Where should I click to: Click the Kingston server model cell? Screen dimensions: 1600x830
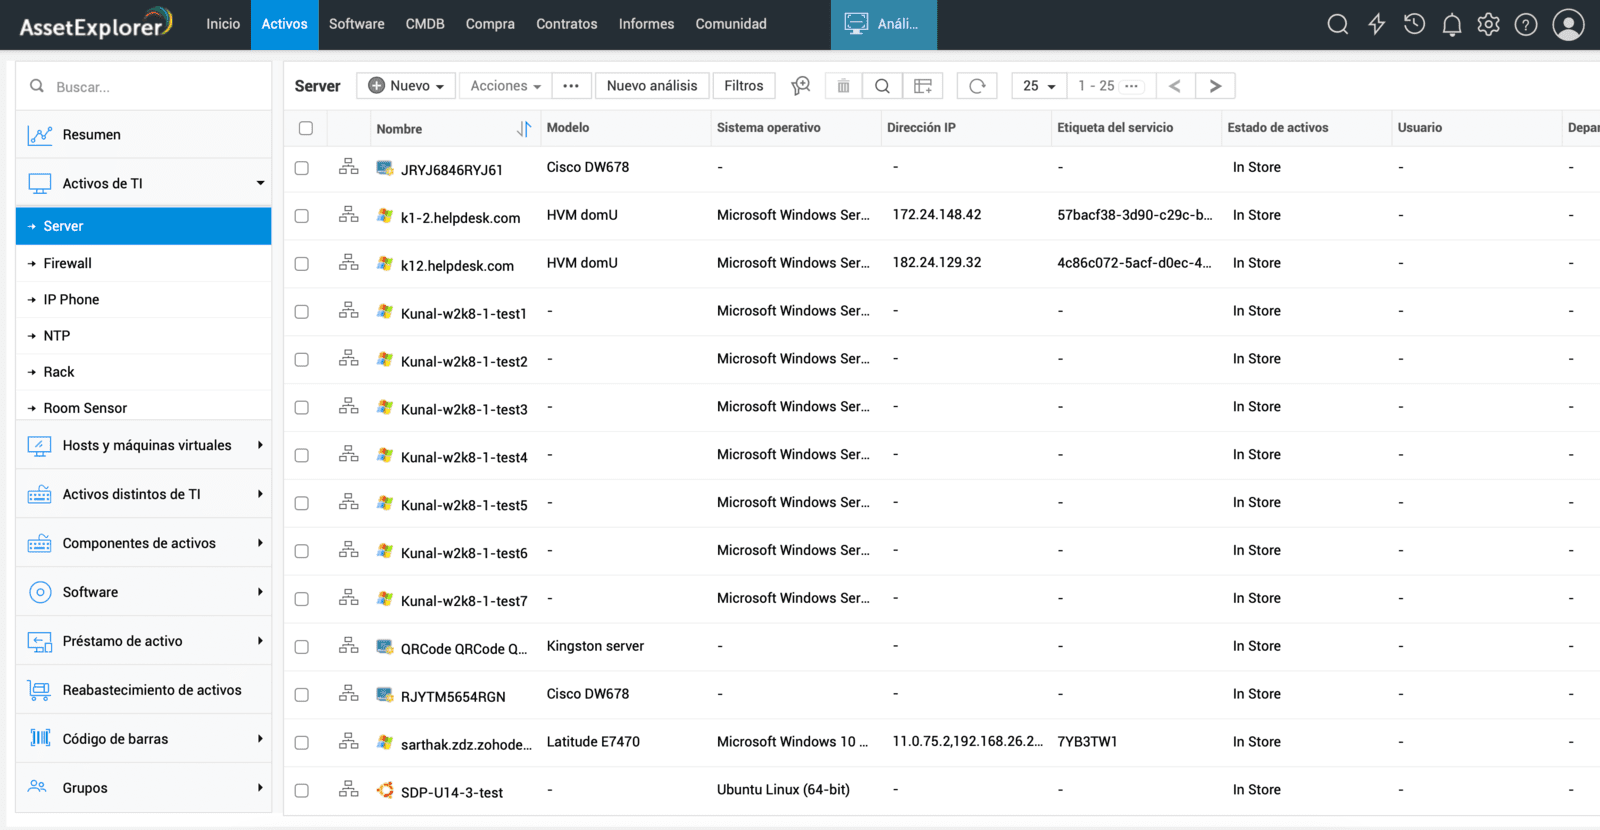coord(595,646)
